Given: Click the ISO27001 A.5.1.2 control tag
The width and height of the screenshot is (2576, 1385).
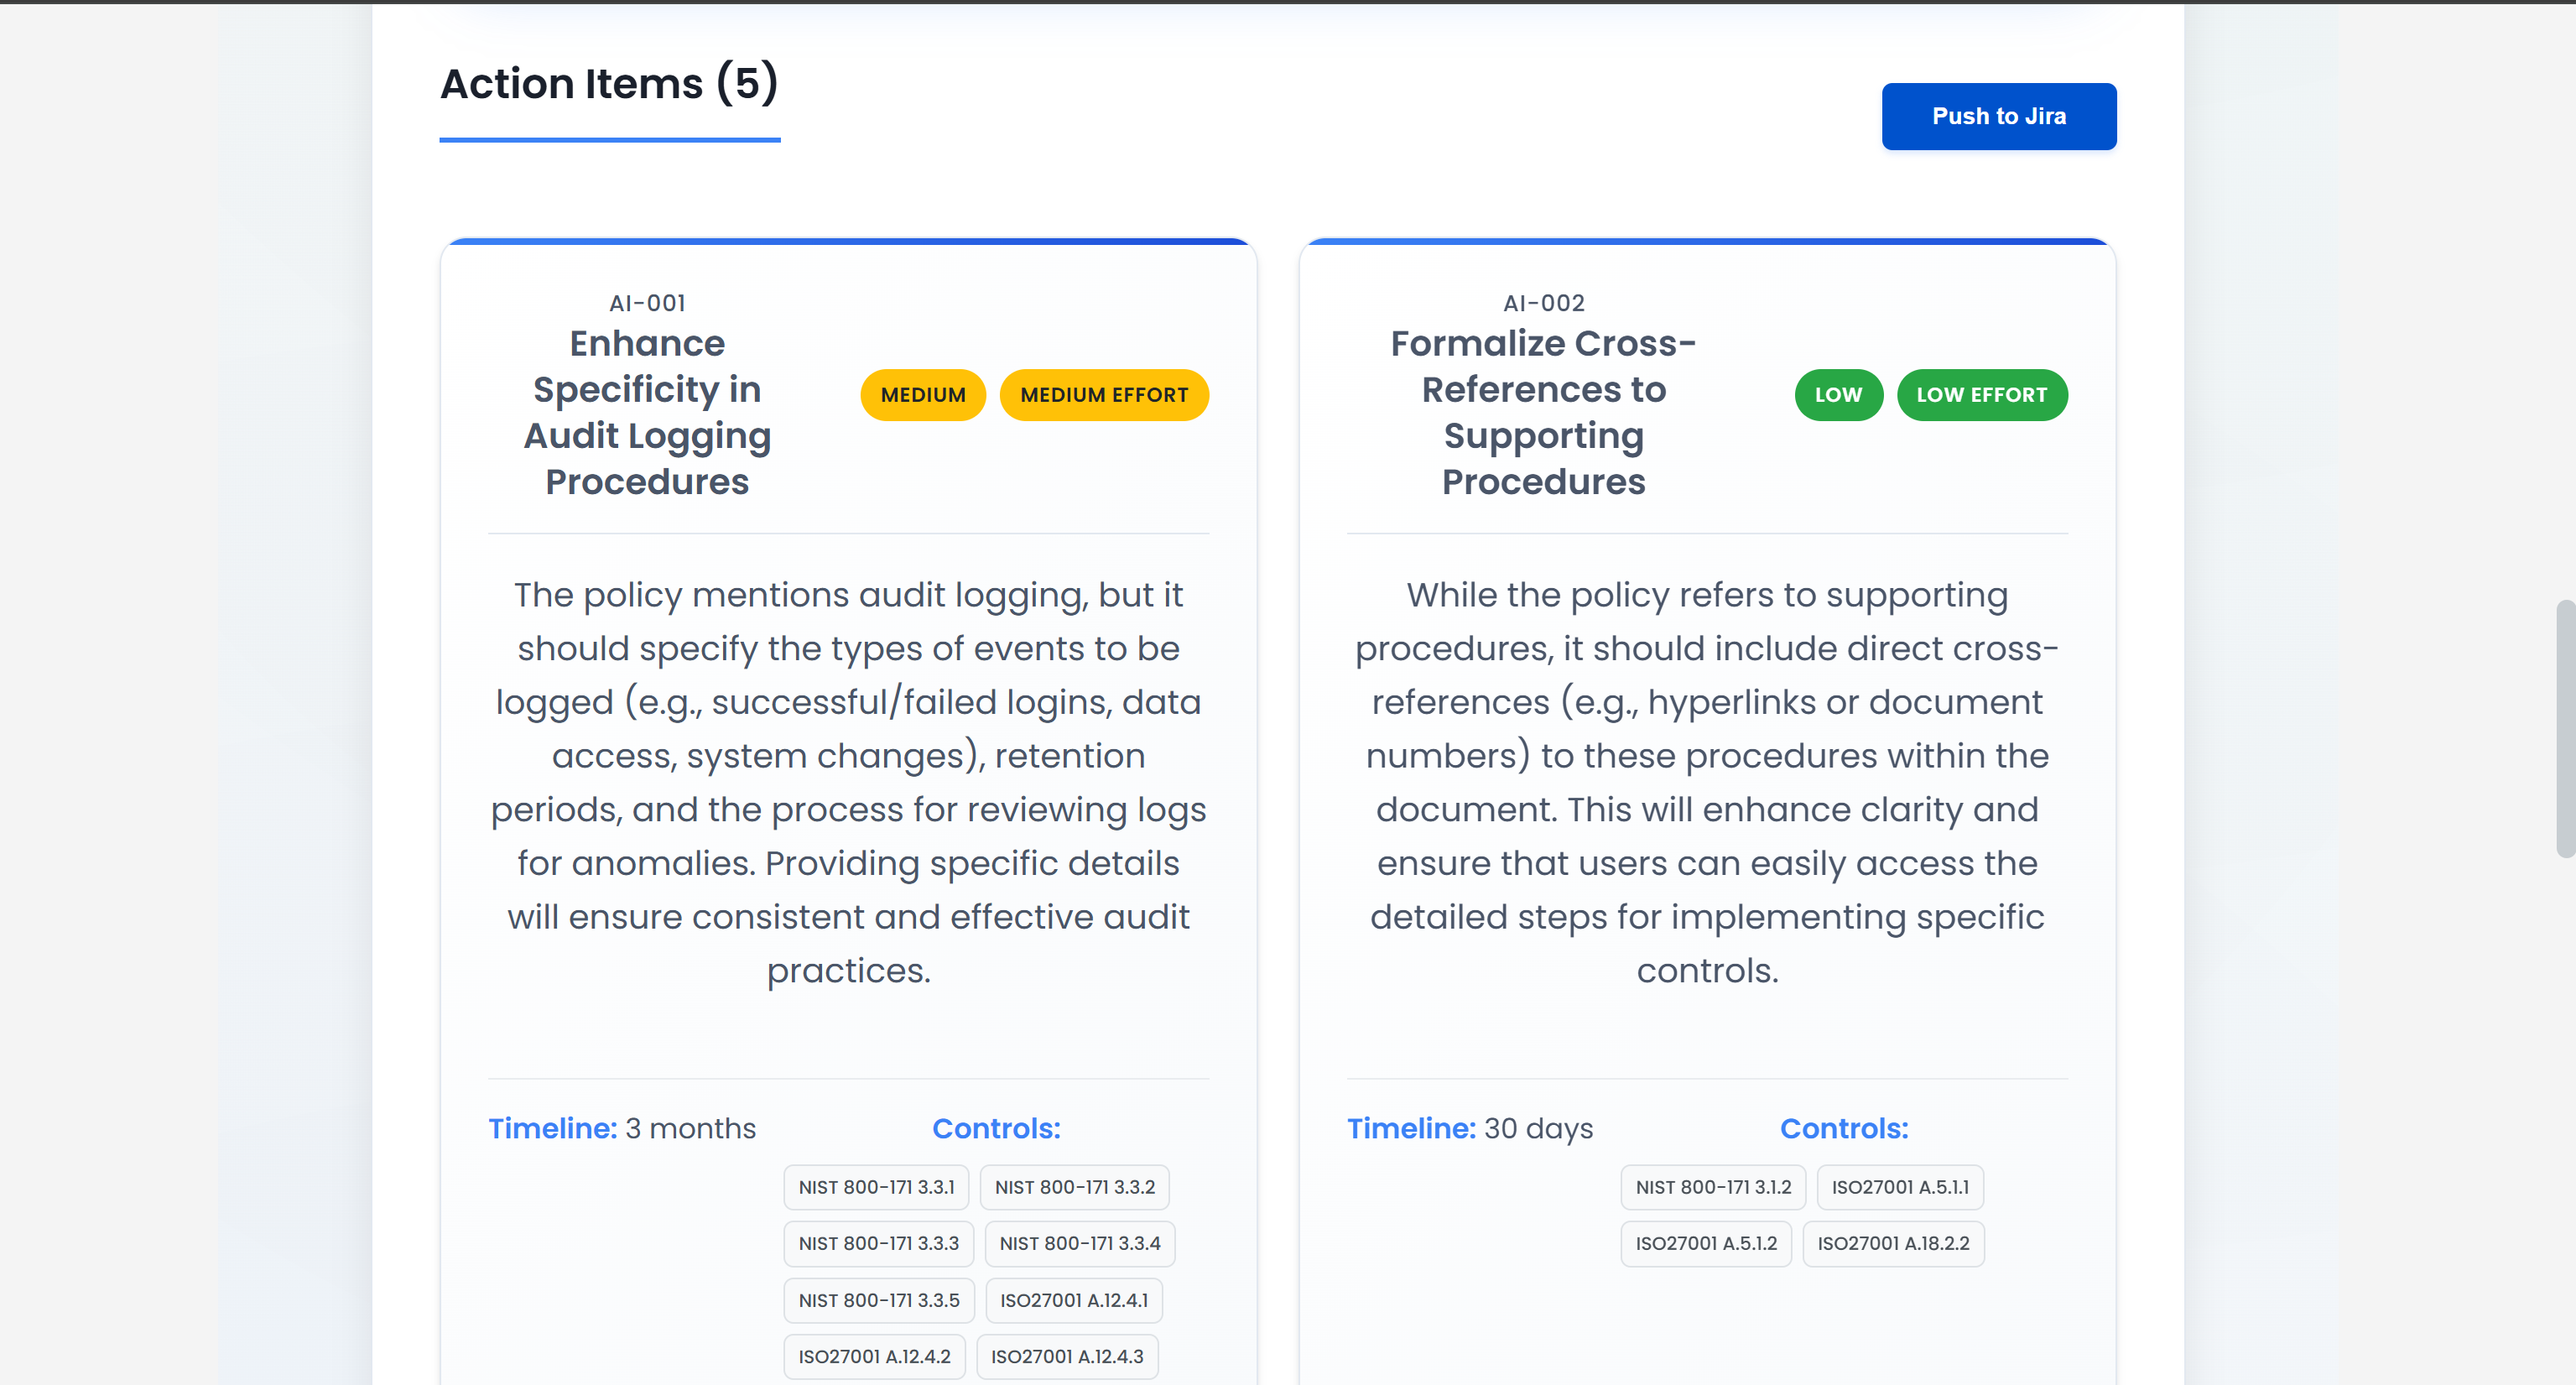Looking at the screenshot, I should [x=1705, y=1243].
